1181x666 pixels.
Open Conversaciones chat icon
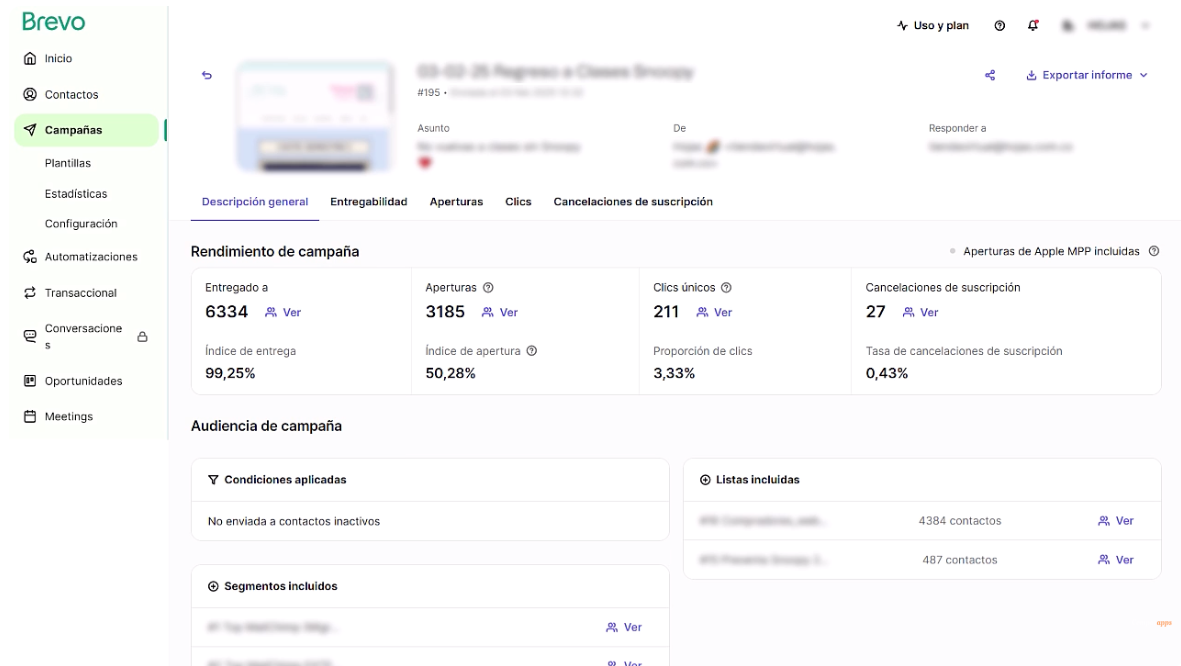(x=30, y=336)
